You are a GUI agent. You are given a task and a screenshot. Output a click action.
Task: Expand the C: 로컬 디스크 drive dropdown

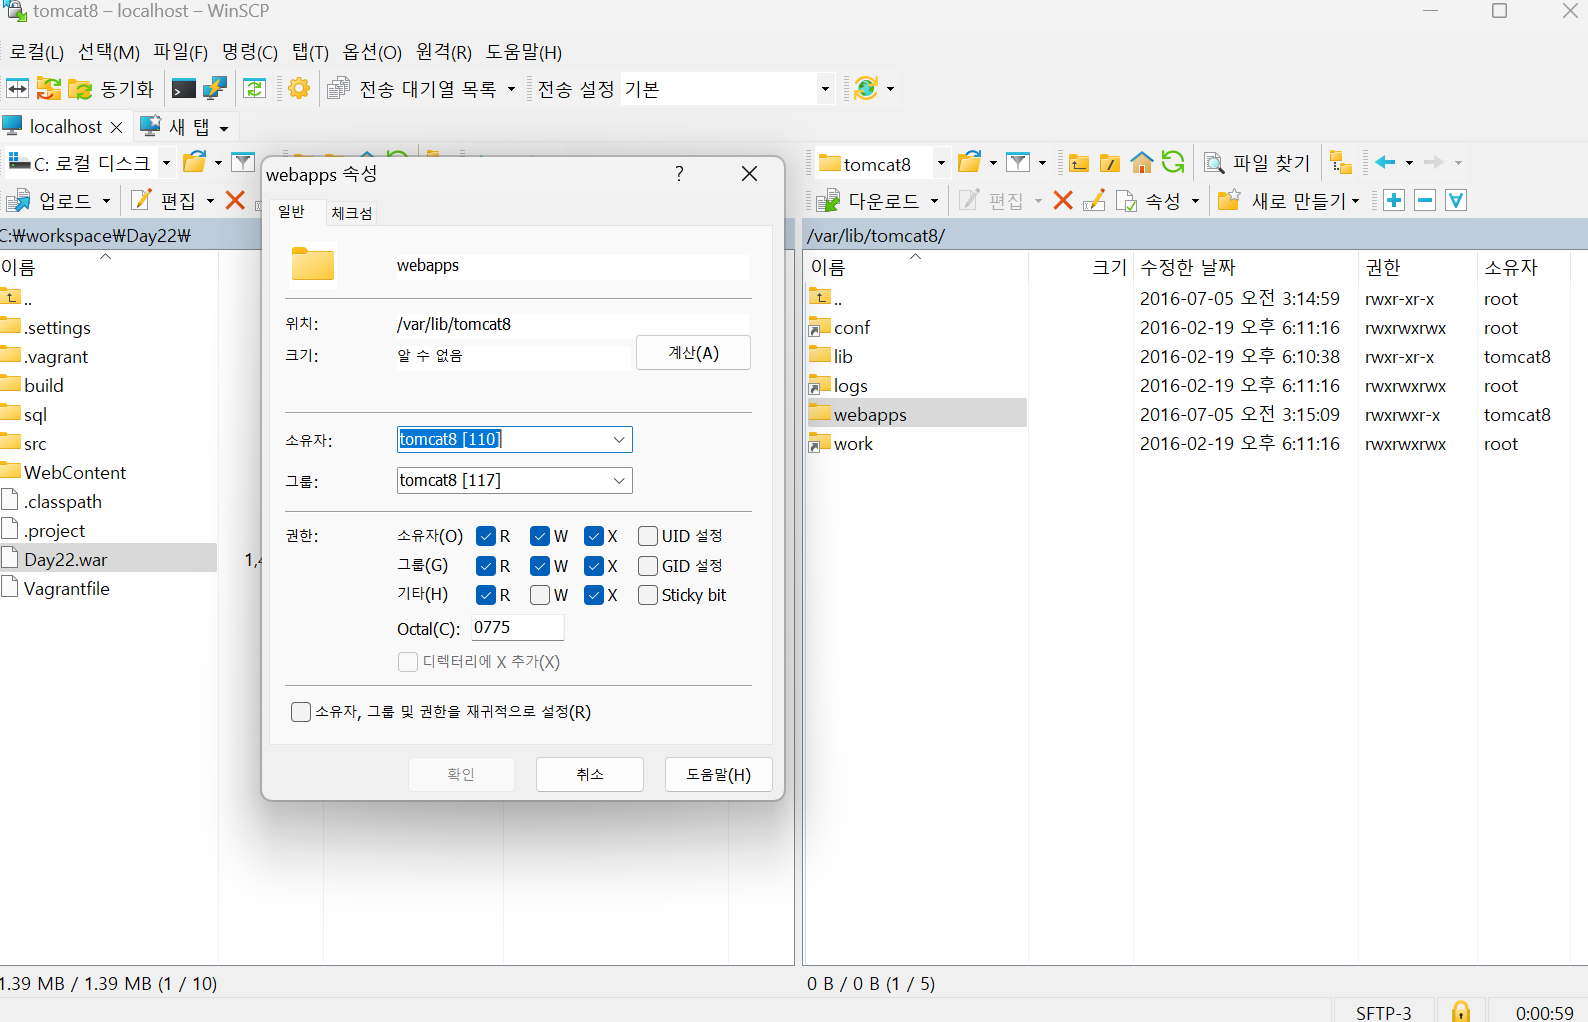(166, 162)
